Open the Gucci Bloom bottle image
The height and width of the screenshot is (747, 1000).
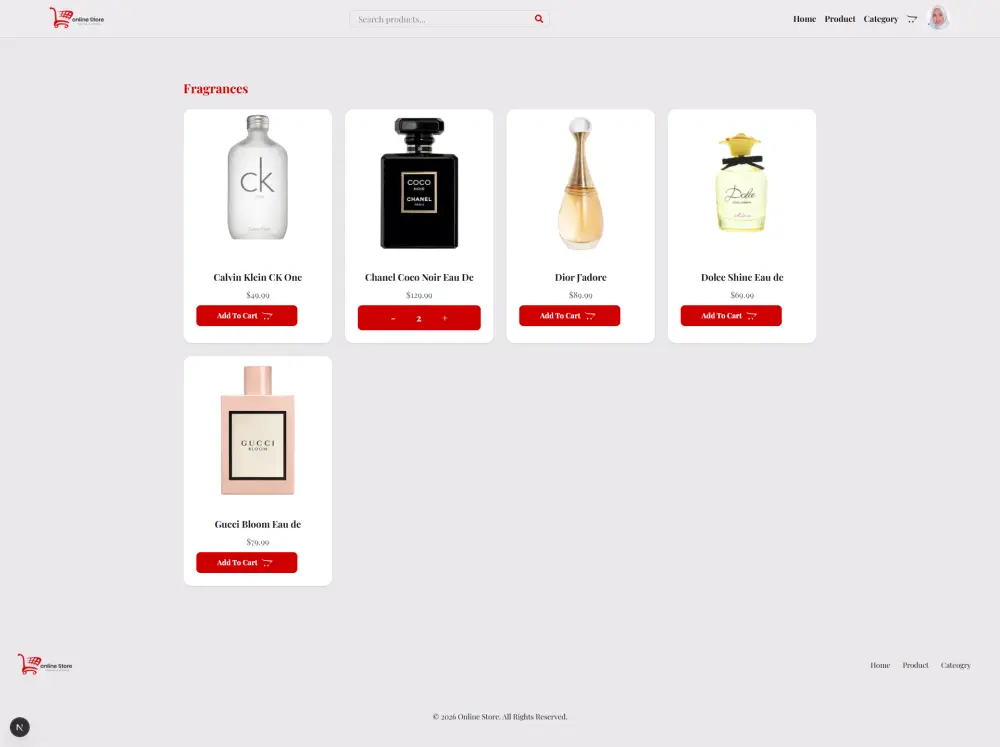click(x=258, y=431)
